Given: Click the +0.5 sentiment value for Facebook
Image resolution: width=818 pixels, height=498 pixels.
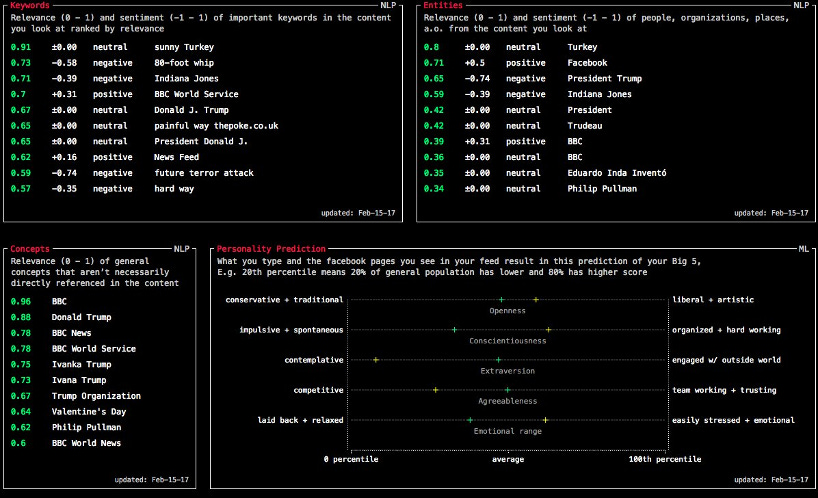Looking at the screenshot, I should click(x=474, y=63).
